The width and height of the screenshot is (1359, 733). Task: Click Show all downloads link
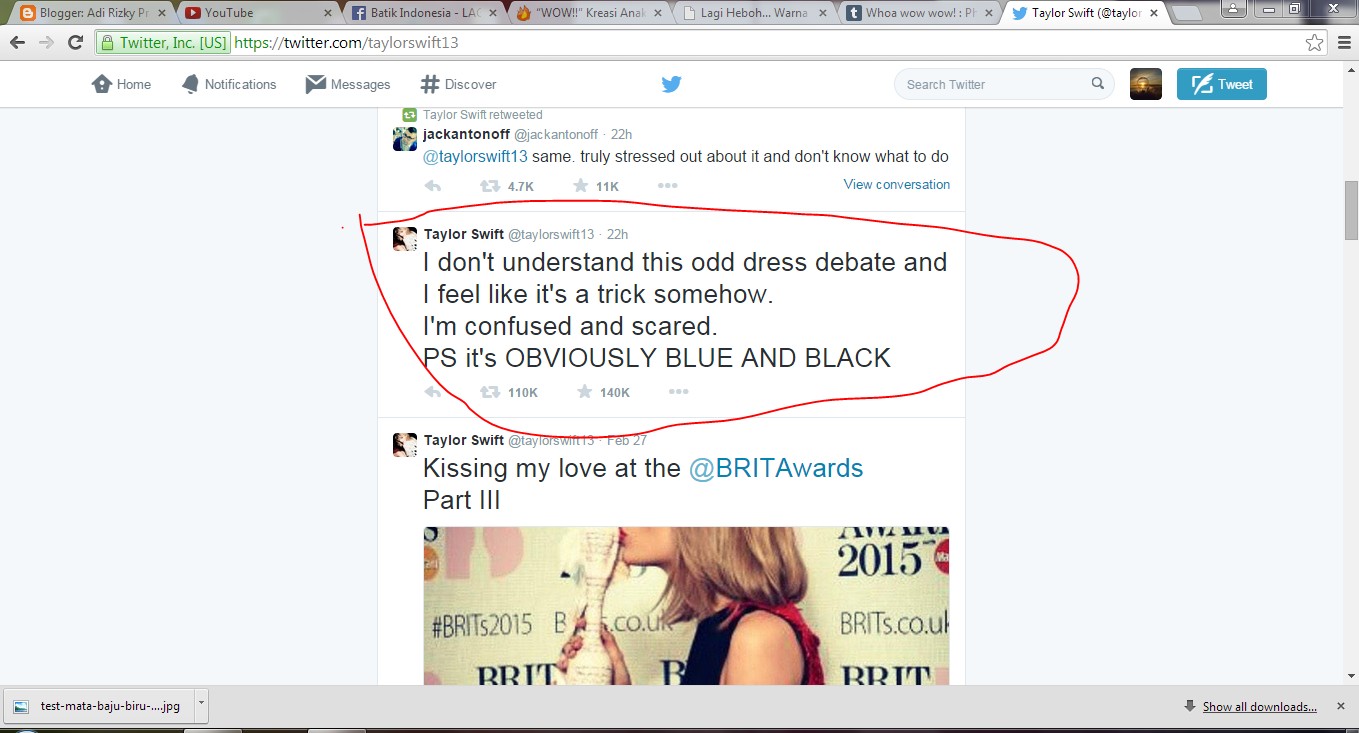1259,706
